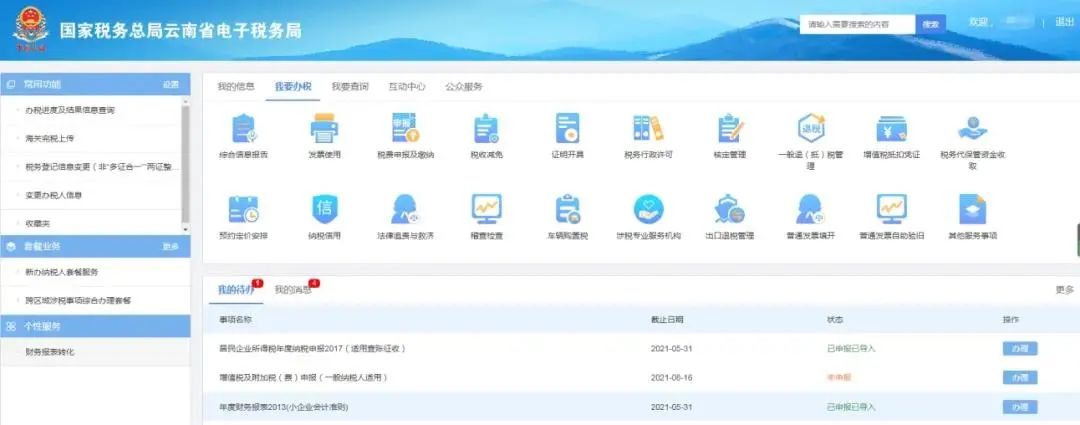Open 综合信息报告 icon
This screenshot has height=425, width=1080.
(243, 129)
